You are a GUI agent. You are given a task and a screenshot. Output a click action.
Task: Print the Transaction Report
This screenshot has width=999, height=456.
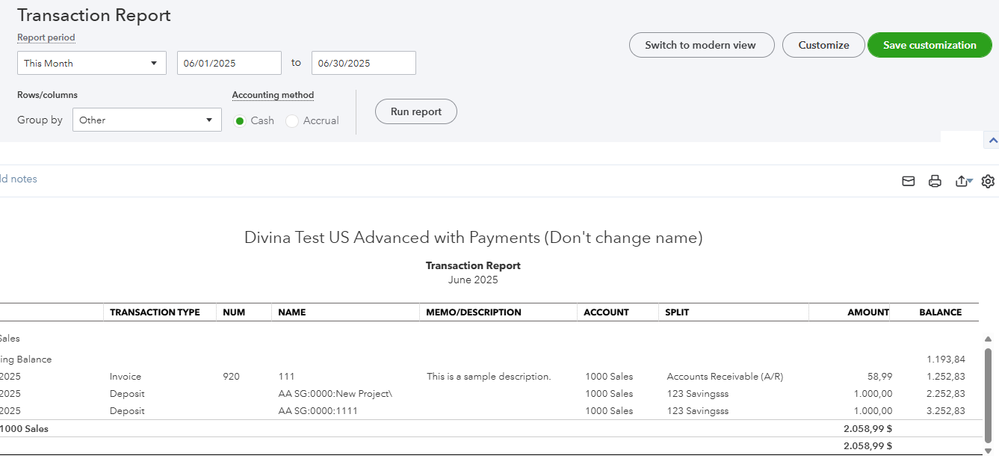[x=935, y=181]
